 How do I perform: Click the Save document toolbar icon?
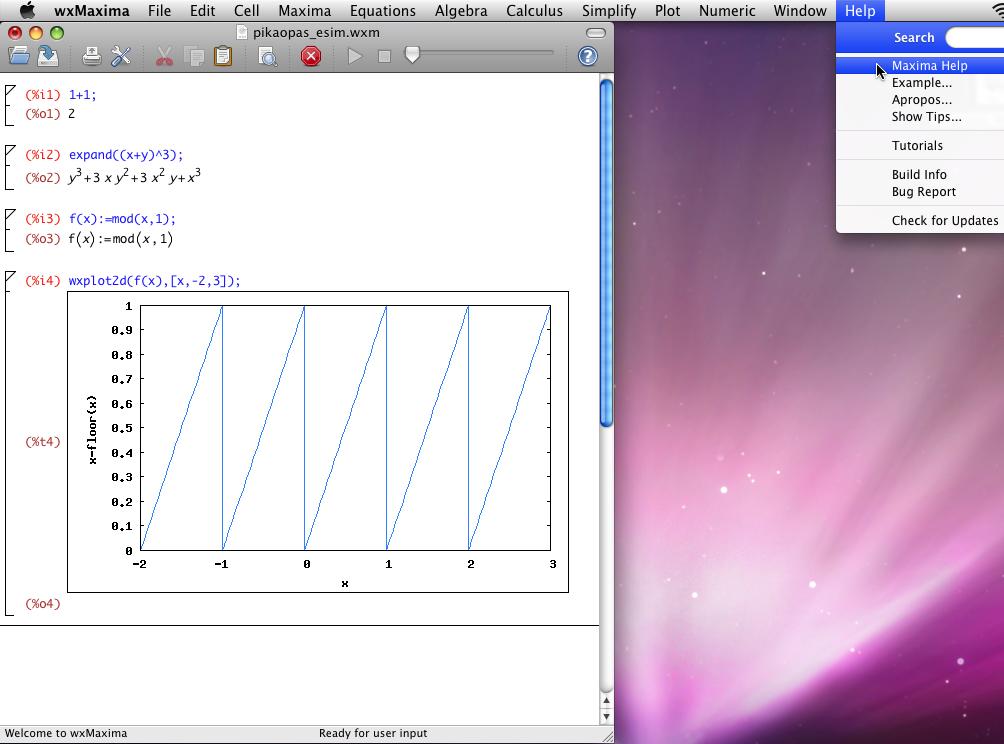click(x=48, y=56)
